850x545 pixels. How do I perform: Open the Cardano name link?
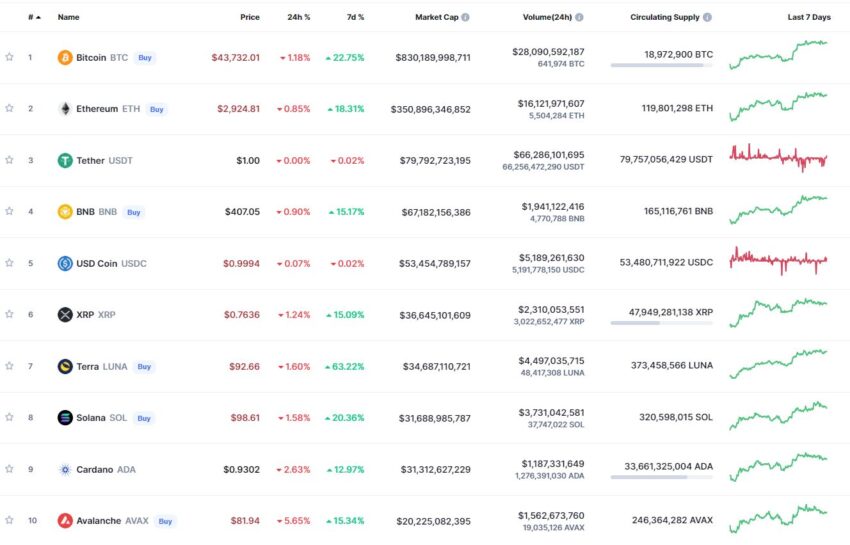point(94,470)
